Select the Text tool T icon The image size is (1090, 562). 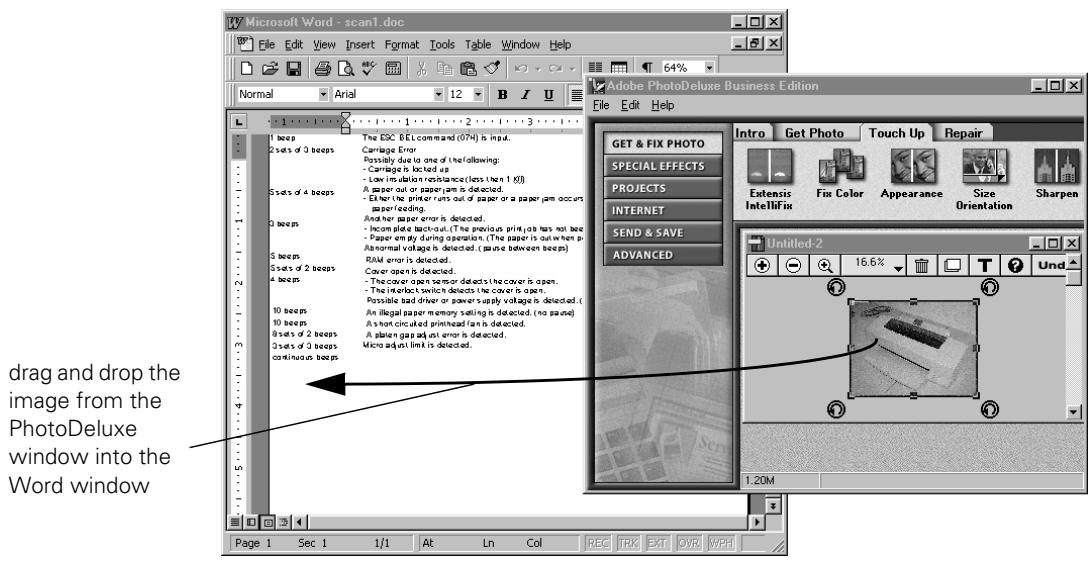(x=984, y=265)
